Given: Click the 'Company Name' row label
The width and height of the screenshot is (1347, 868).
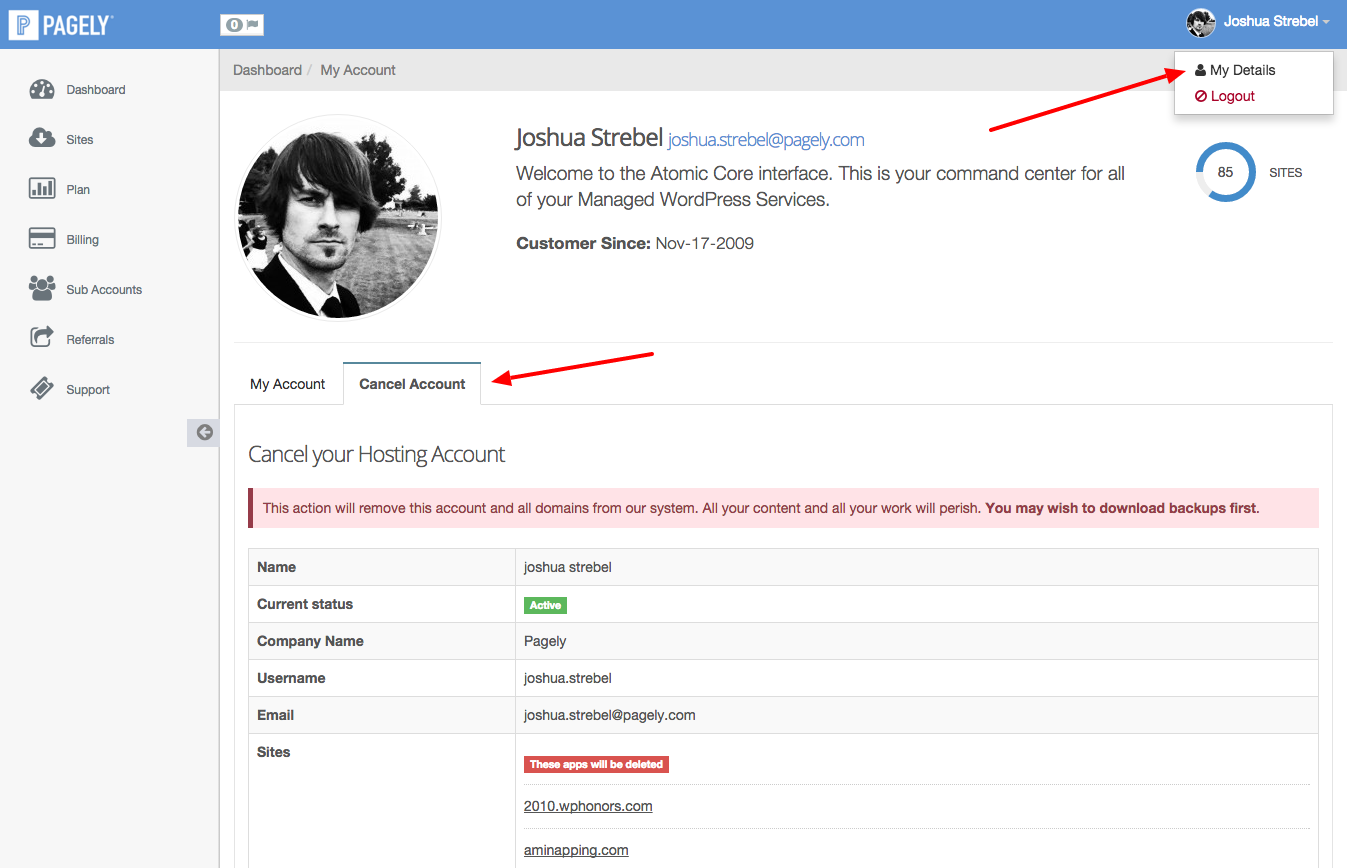Looking at the screenshot, I should pyautogui.click(x=310, y=641).
